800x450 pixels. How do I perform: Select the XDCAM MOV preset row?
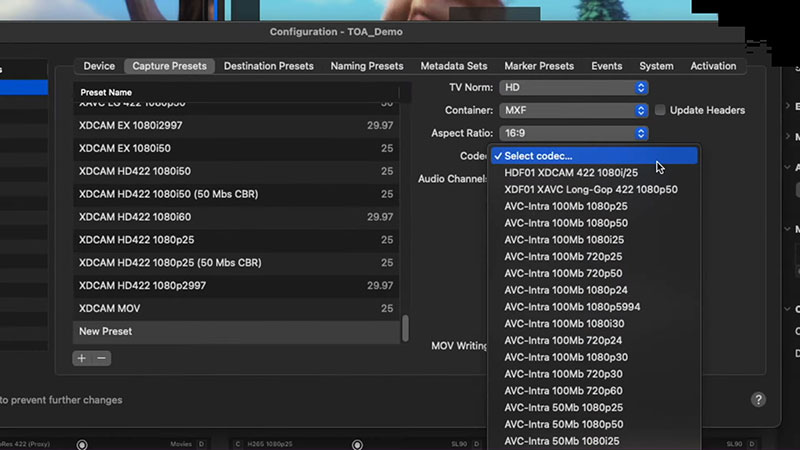[x=236, y=309]
